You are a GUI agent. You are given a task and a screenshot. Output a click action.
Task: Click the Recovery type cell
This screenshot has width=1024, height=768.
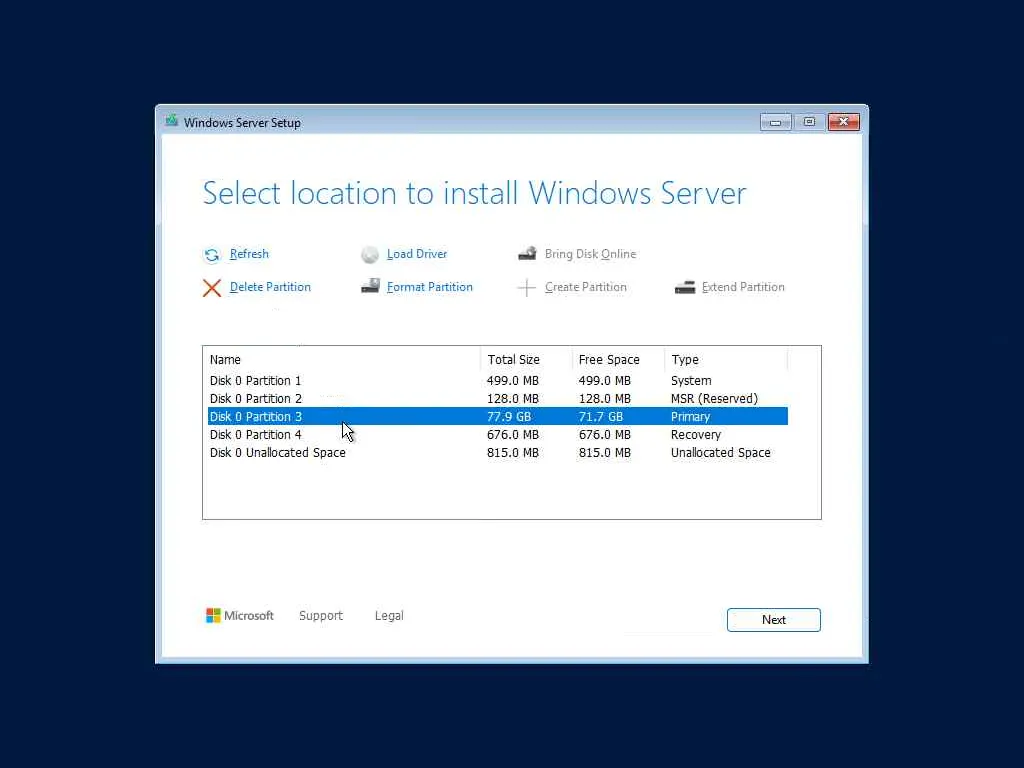coord(696,434)
